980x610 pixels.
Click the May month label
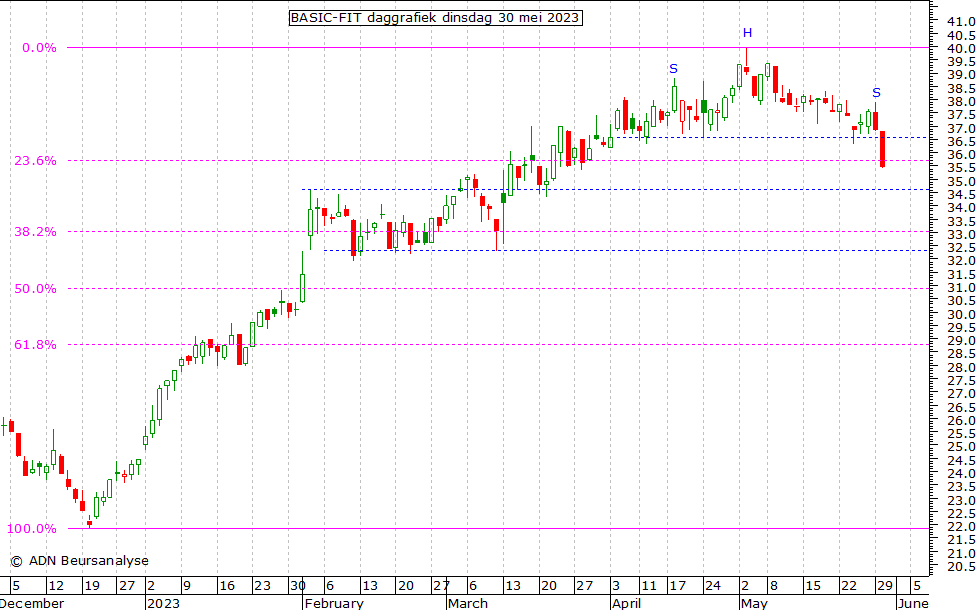click(754, 603)
